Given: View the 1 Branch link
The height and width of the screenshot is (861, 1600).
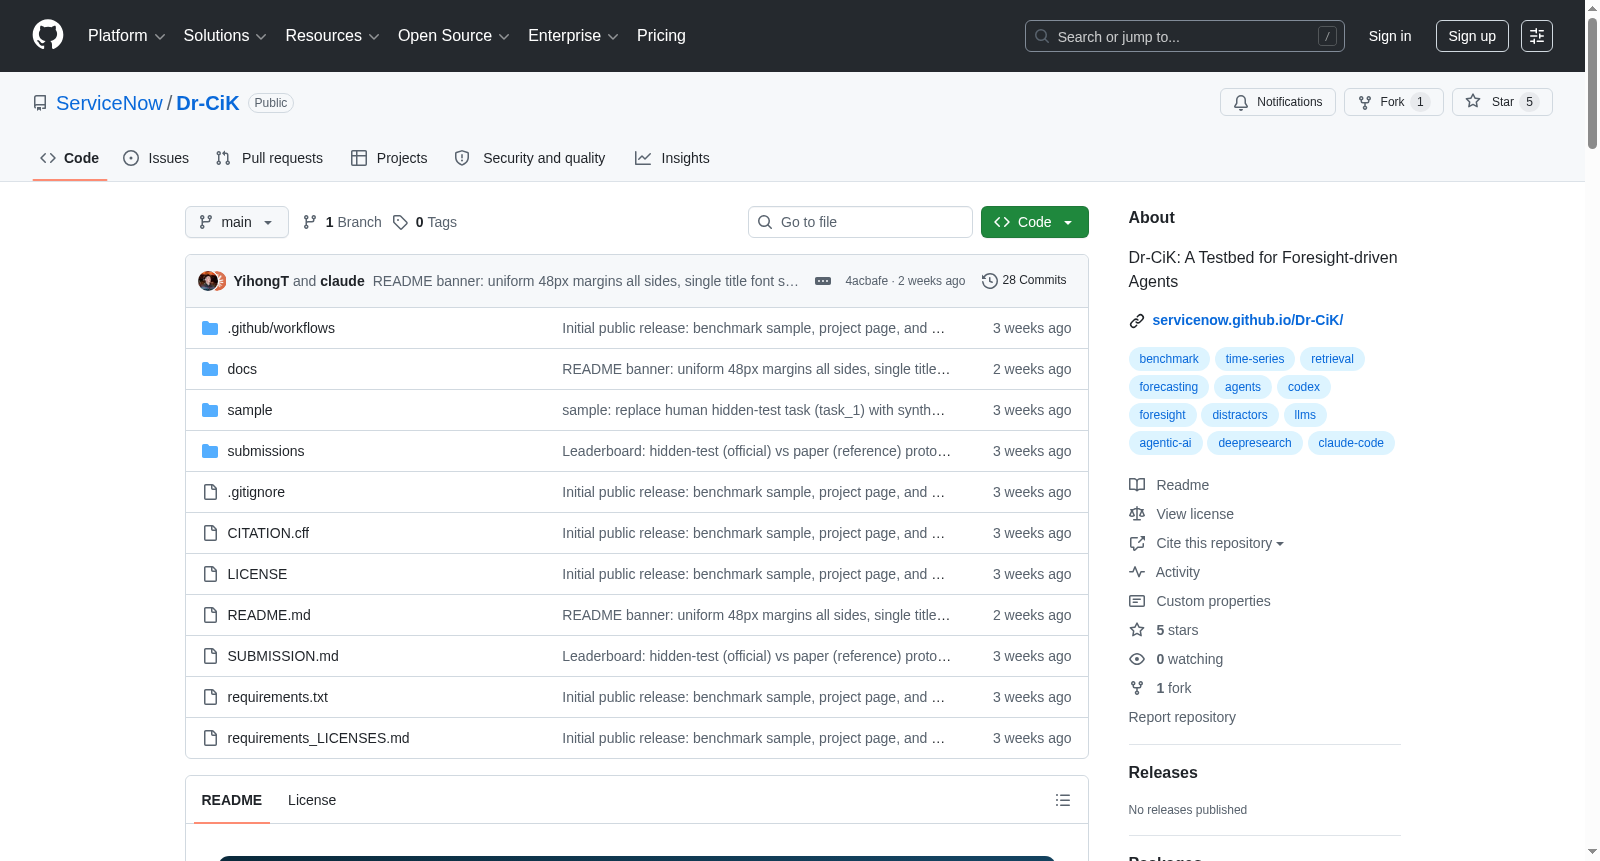Looking at the screenshot, I should 342,222.
